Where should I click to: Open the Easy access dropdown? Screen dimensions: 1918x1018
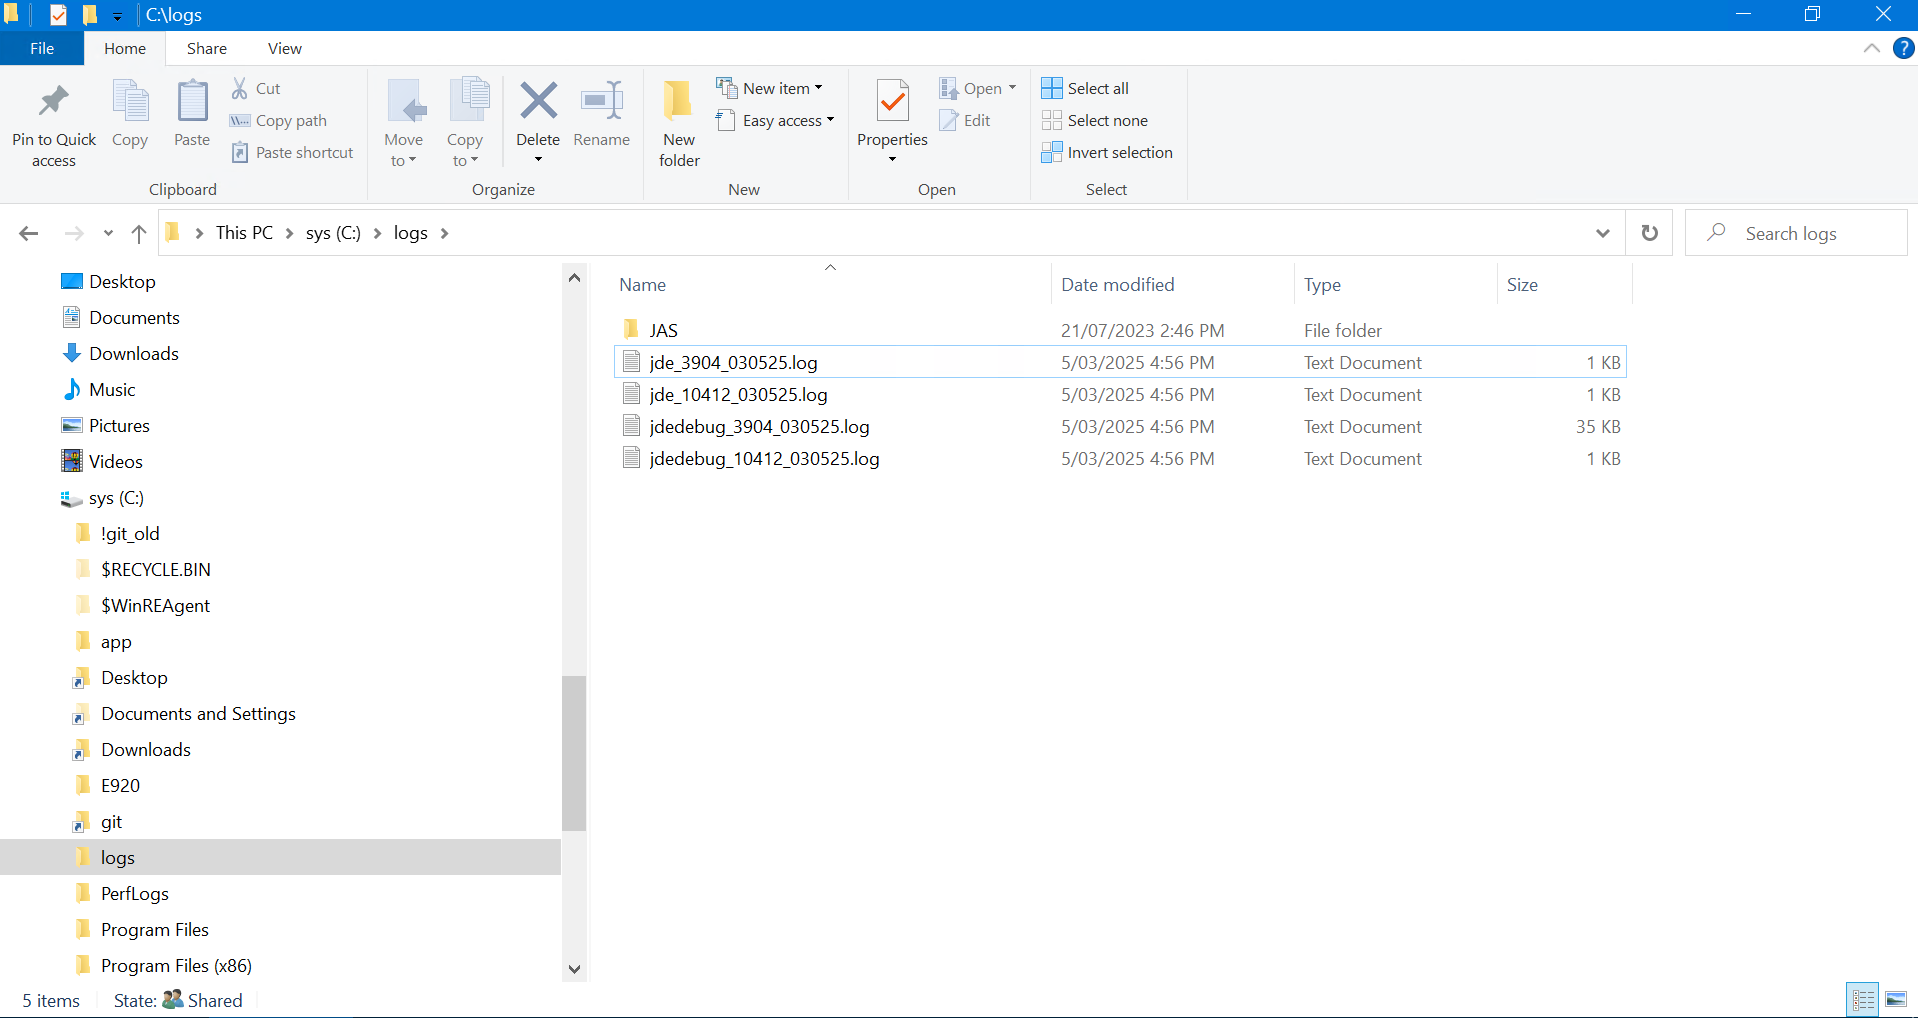point(787,120)
